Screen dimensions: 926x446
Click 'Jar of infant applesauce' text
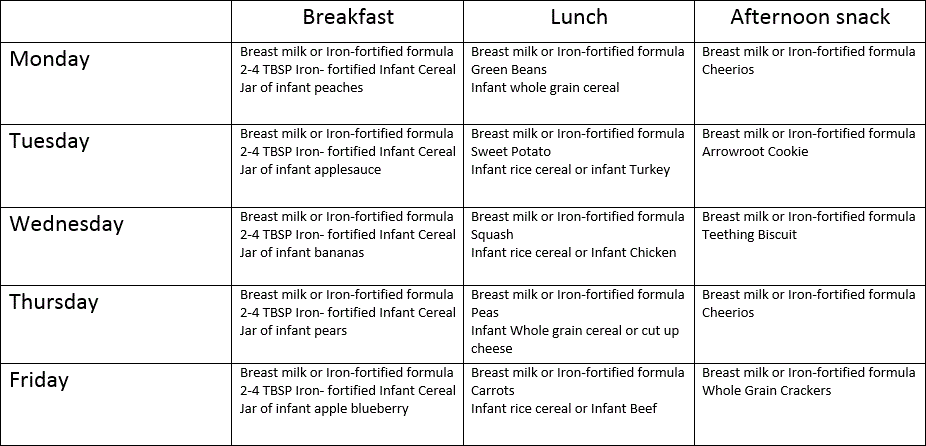pos(310,170)
